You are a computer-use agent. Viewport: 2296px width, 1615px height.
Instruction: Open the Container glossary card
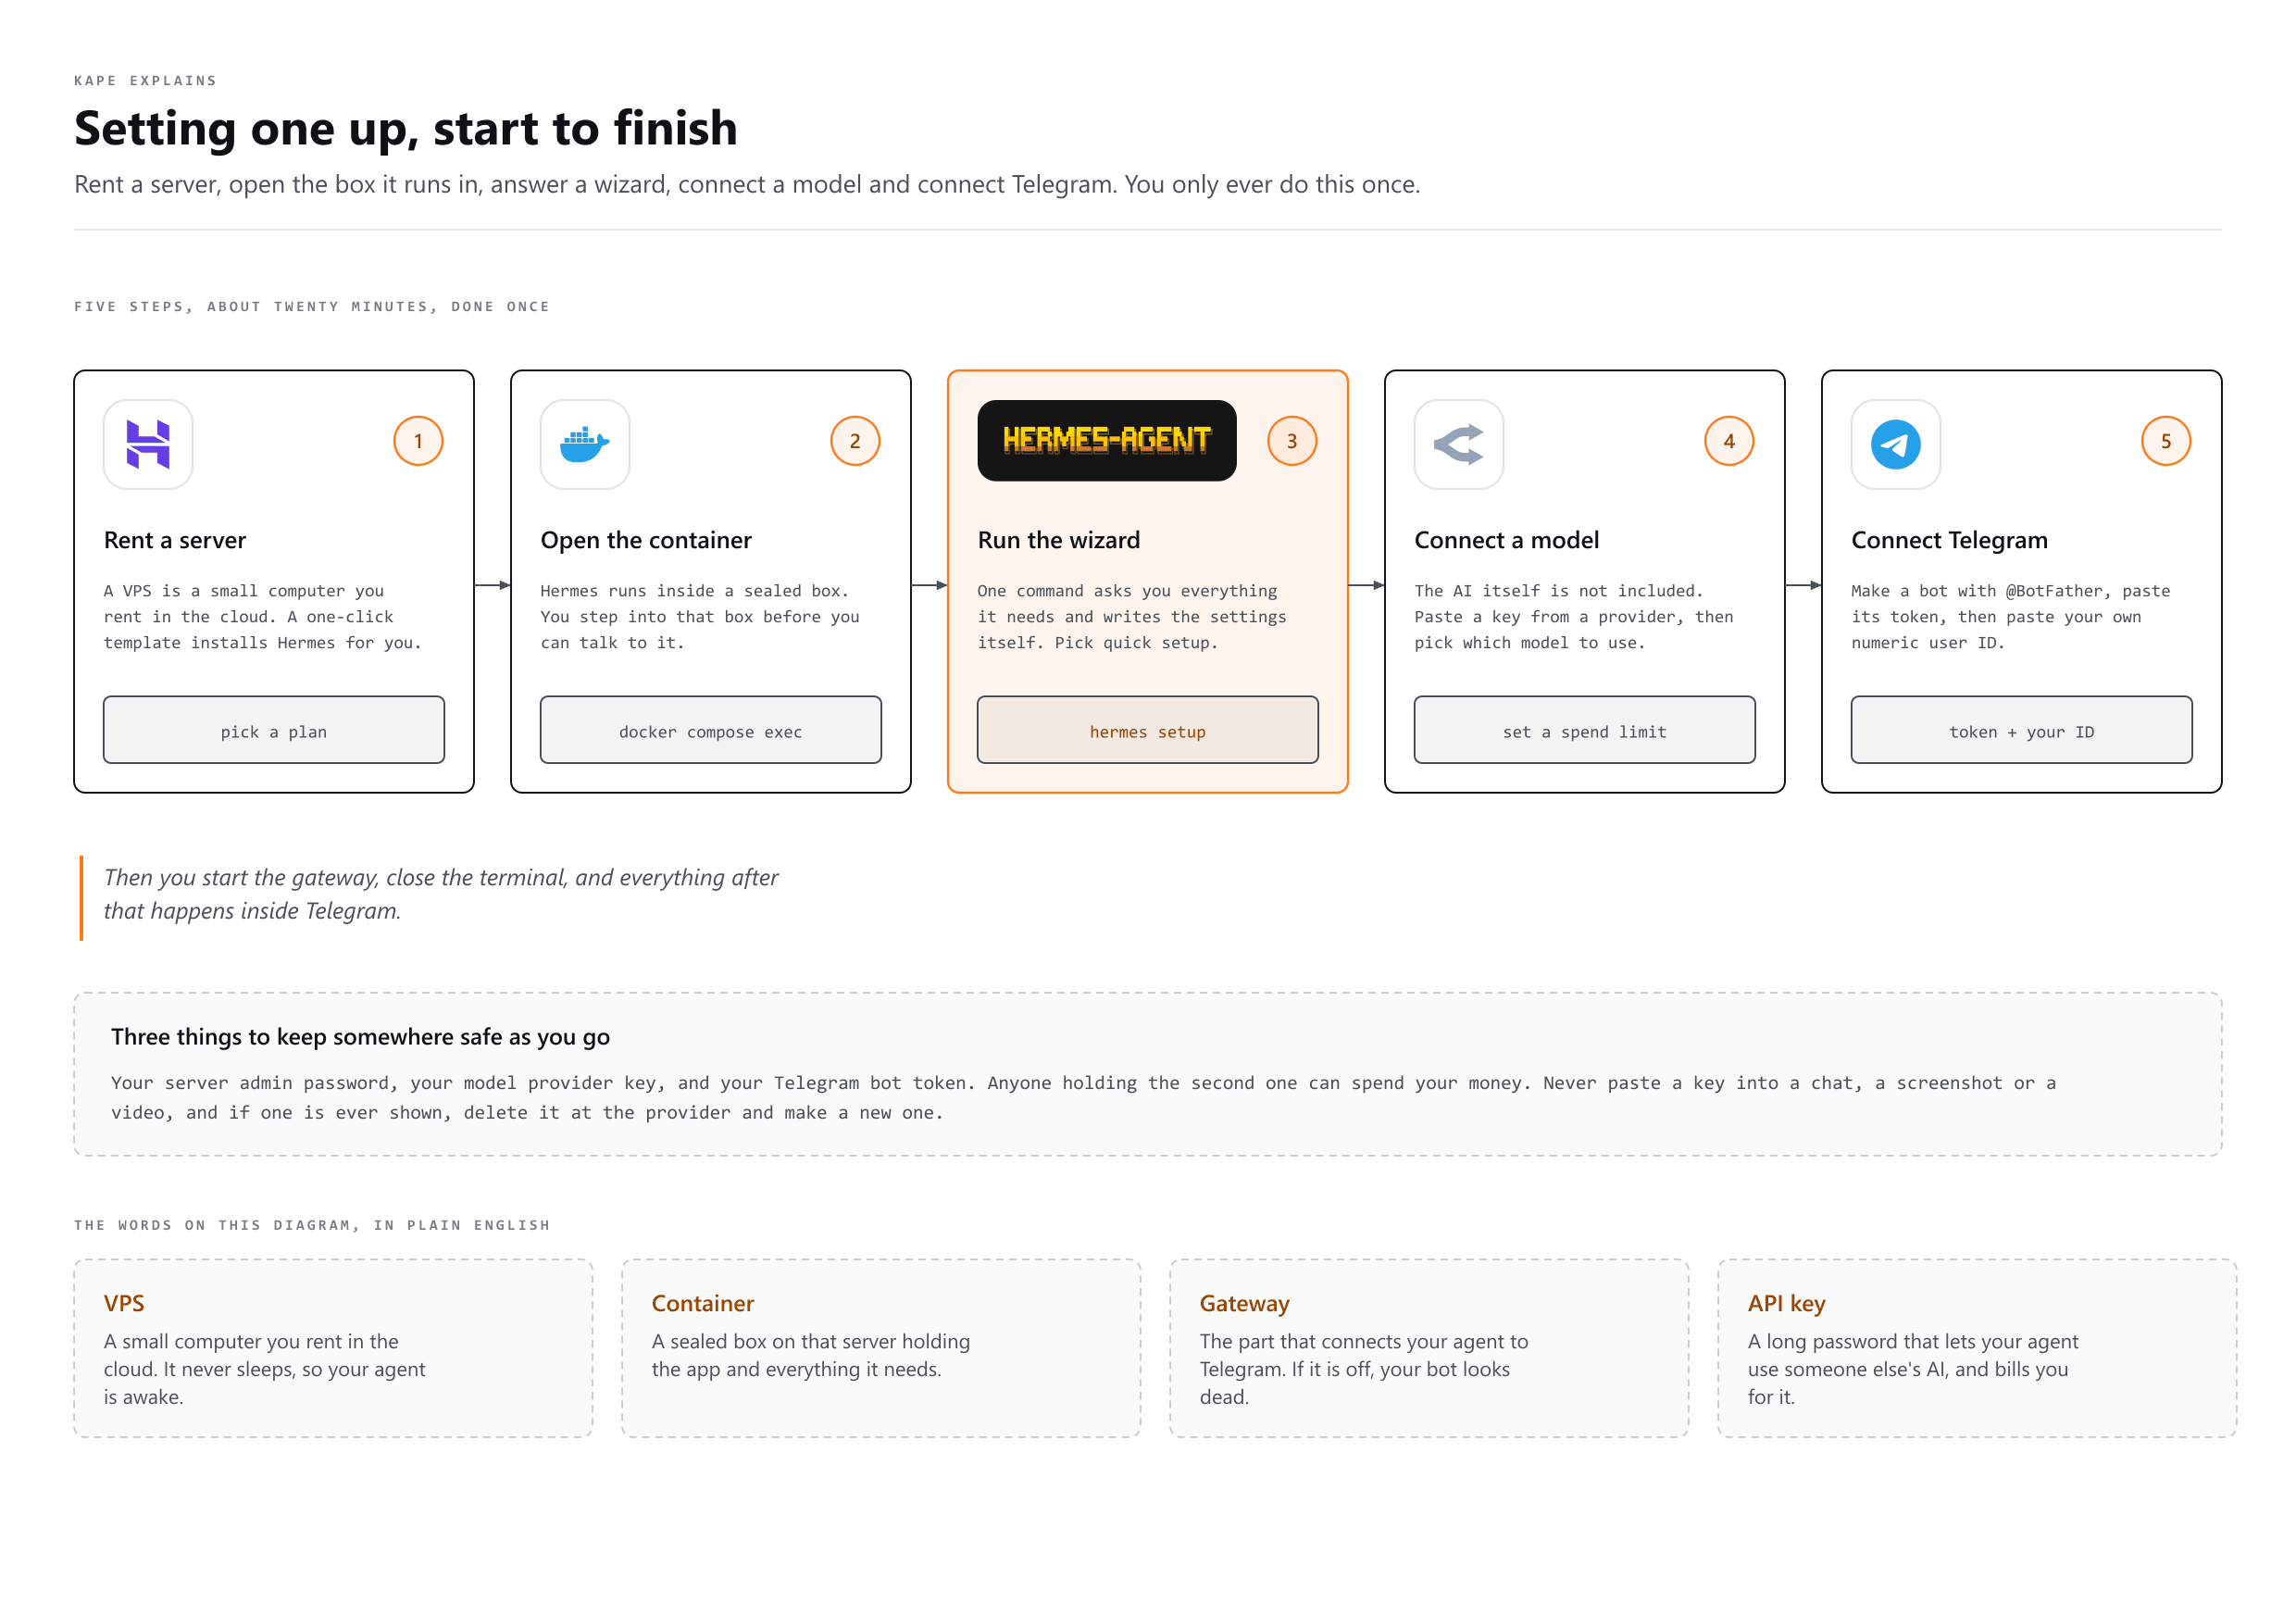click(x=881, y=1349)
